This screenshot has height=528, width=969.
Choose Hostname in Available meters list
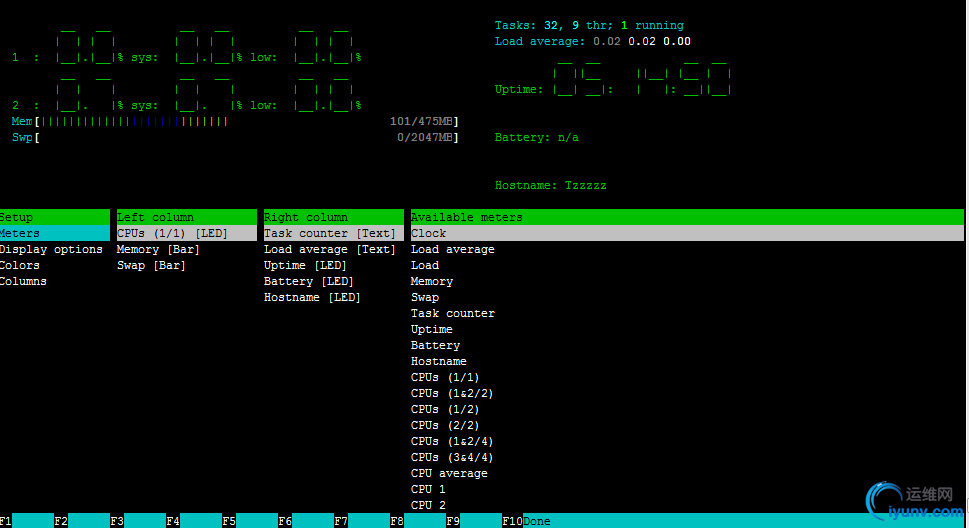coord(439,361)
